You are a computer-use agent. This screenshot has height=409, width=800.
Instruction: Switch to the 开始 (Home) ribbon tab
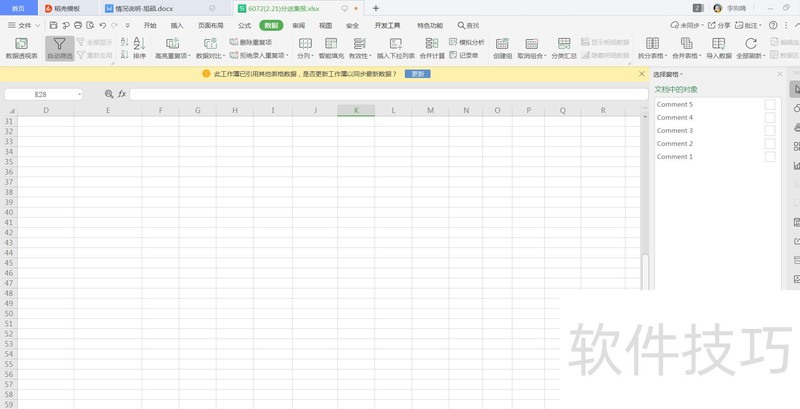pyautogui.click(x=150, y=25)
